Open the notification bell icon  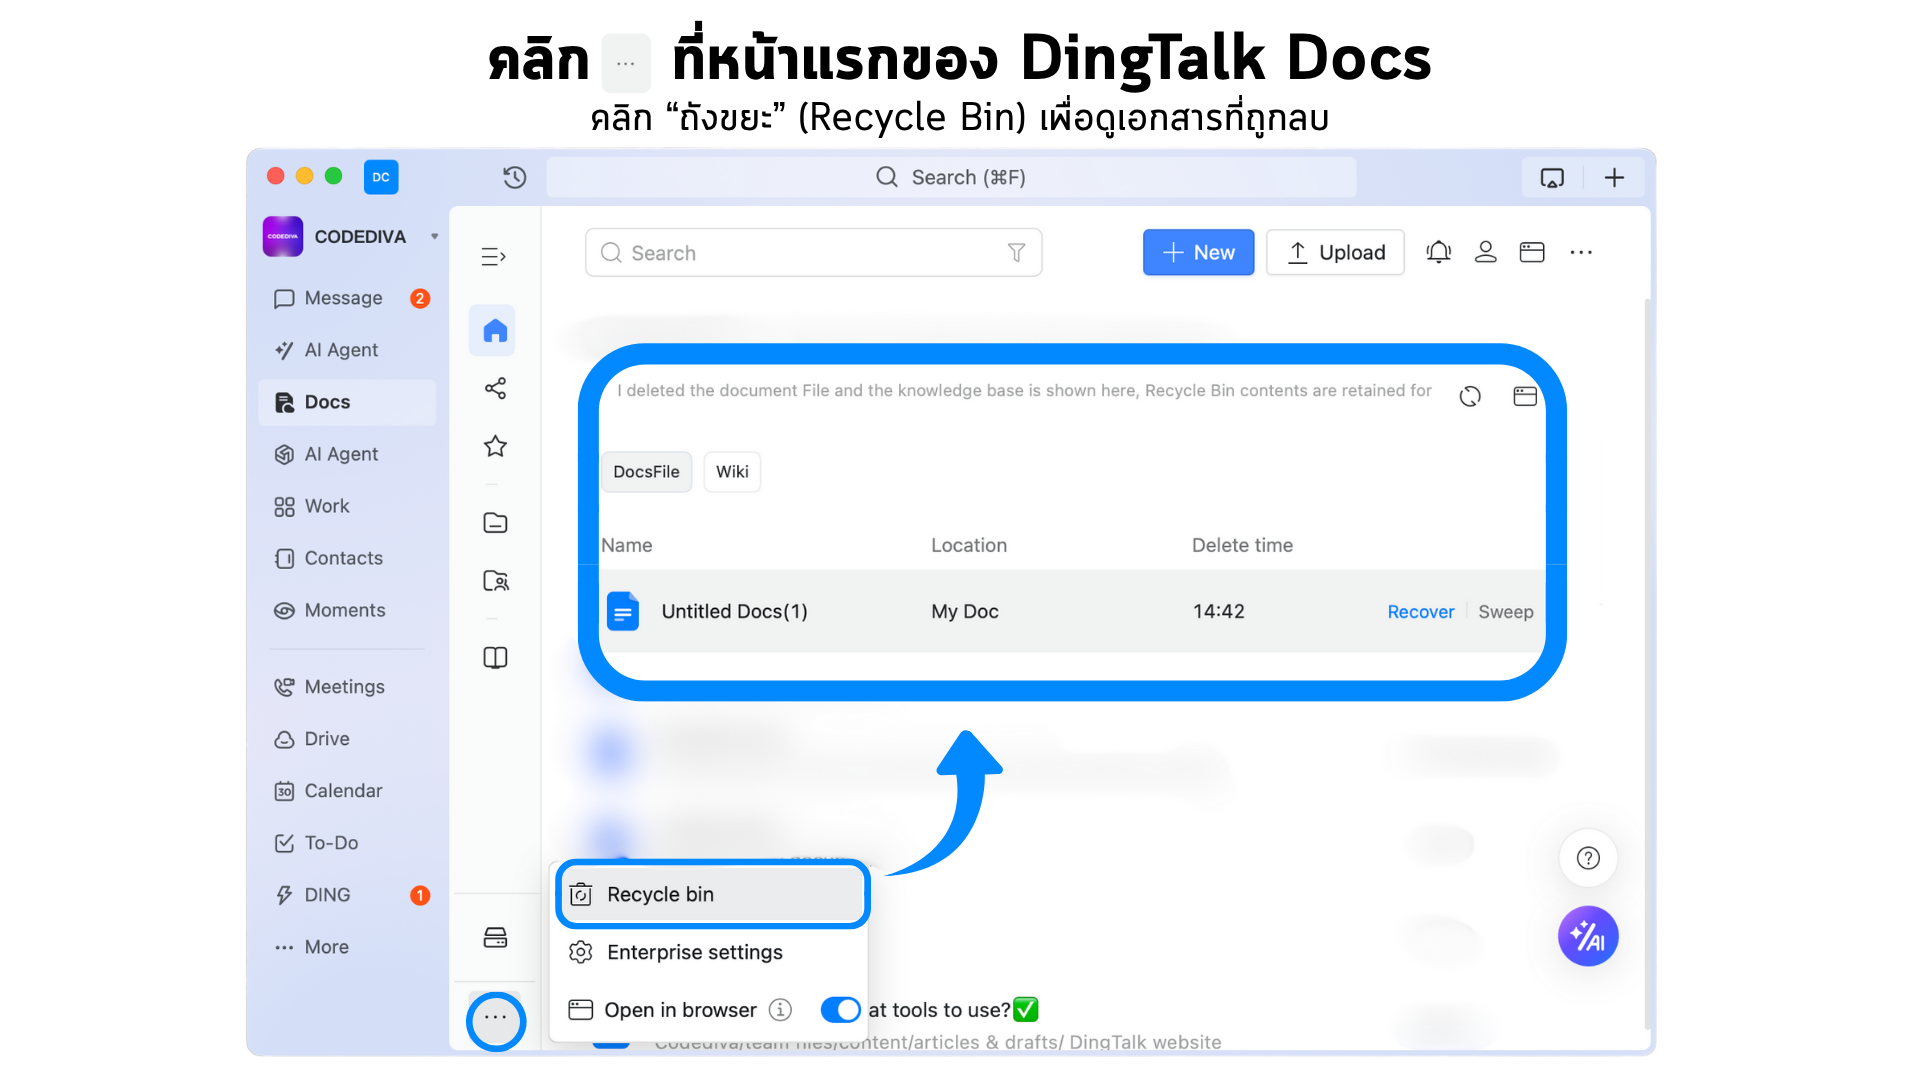pyautogui.click(x=1438, y=252)
